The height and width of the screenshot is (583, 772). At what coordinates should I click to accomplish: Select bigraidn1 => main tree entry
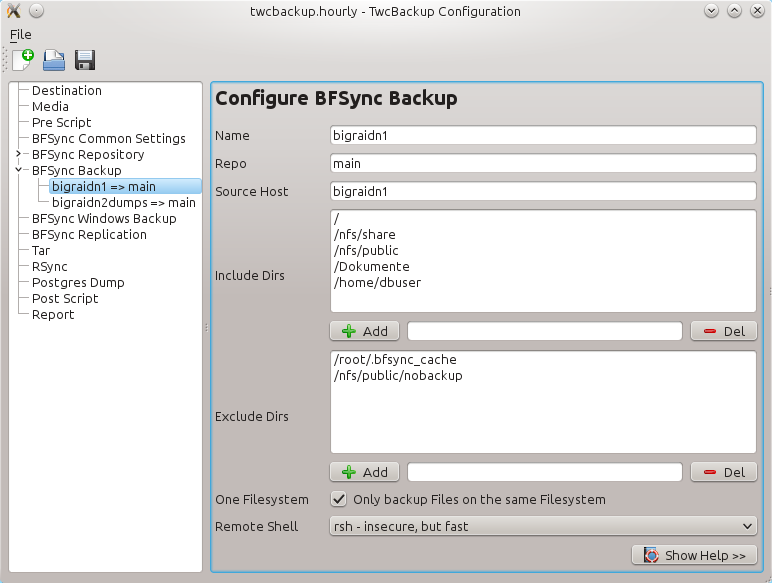pyautogui.click(x=125, y=187)
